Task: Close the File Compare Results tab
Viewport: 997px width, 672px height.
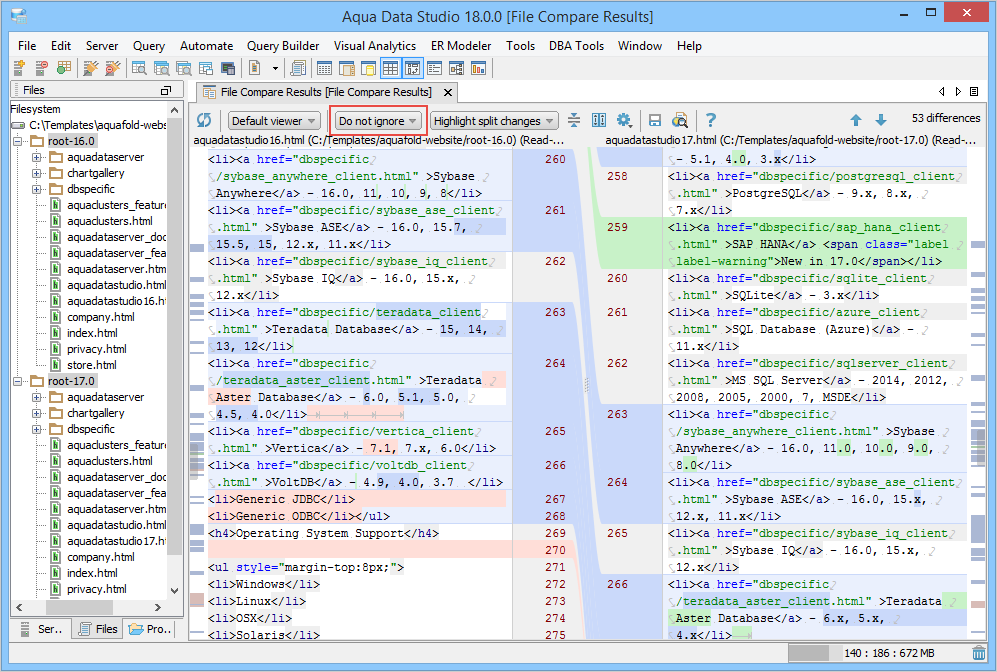Action: [448, 93]
